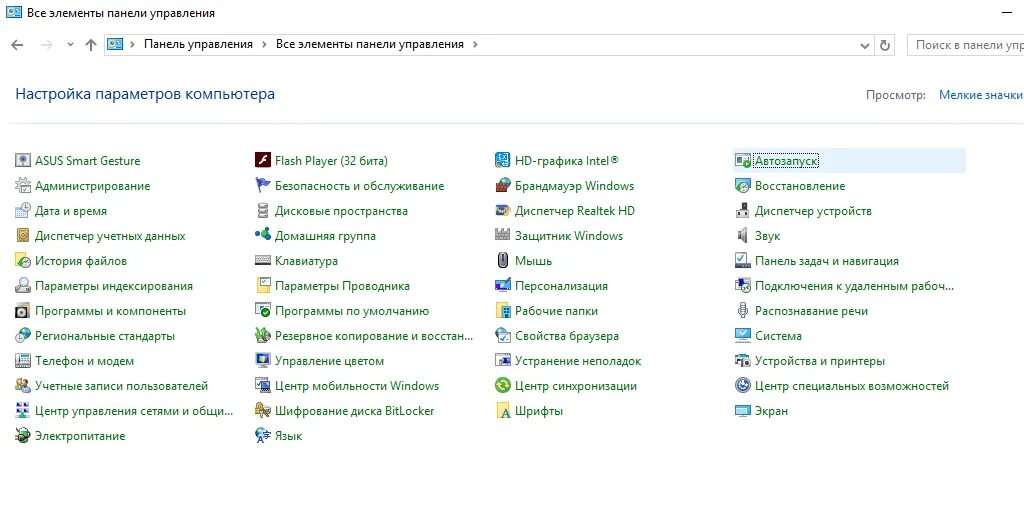Open Рабочие папки link
The height and width of the screenshot is (508, 1024).
556,311
